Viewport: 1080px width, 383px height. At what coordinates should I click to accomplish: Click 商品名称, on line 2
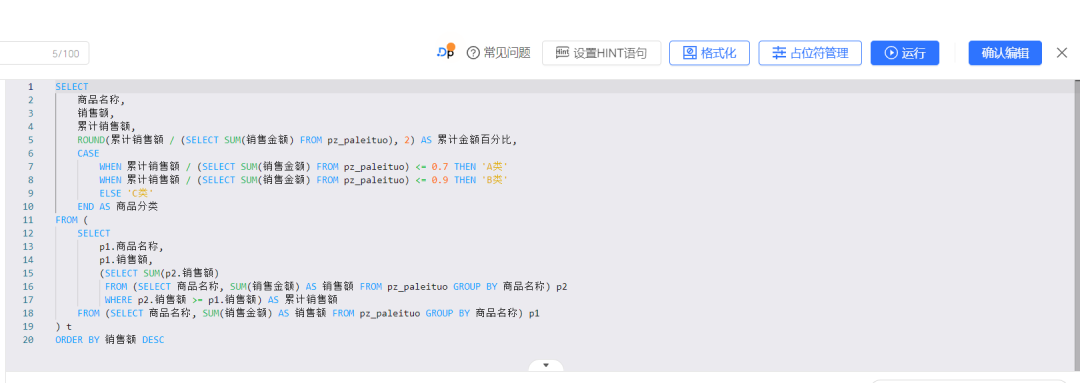(101, 100)
